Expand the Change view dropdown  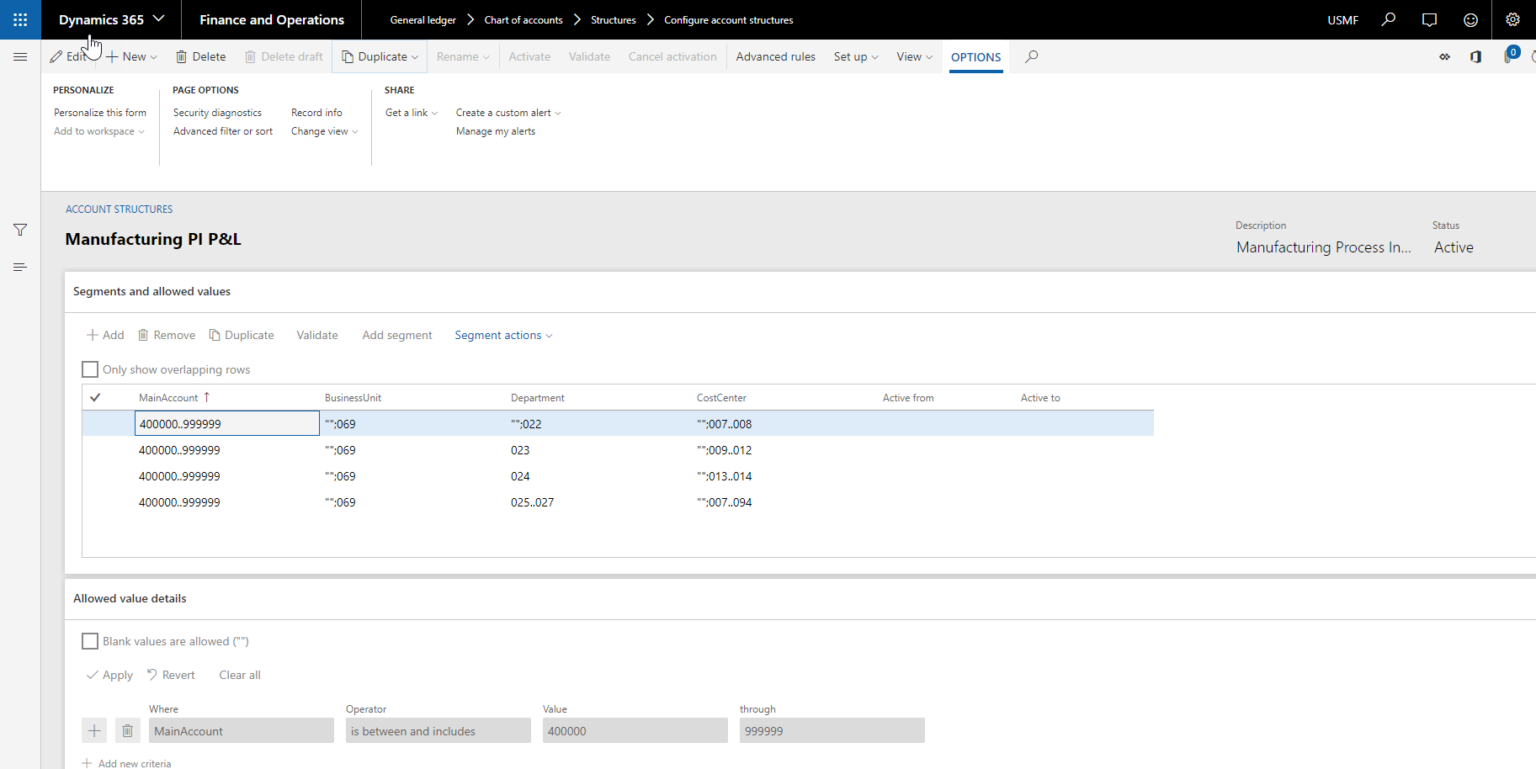[x=324, y=131]
